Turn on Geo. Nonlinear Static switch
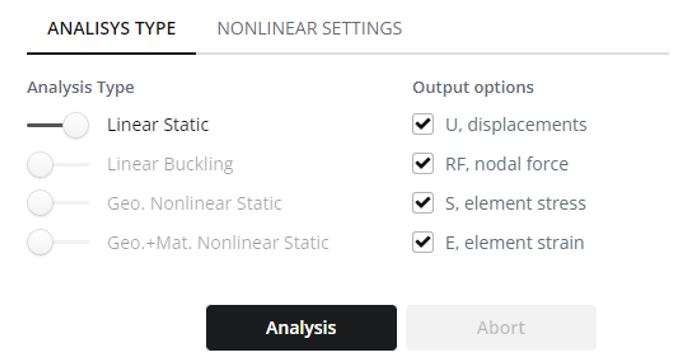 tap(58, 203)
